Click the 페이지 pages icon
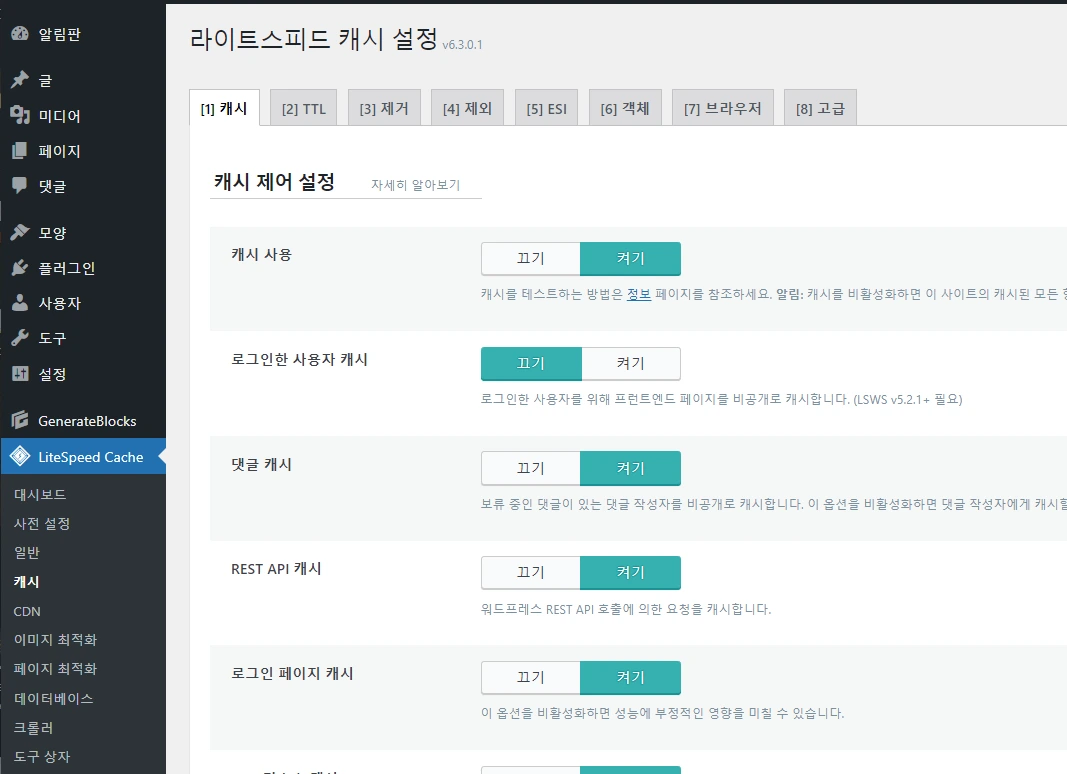Image resolution: width=1067 pixels, height=774 pixels. point(20,150)
